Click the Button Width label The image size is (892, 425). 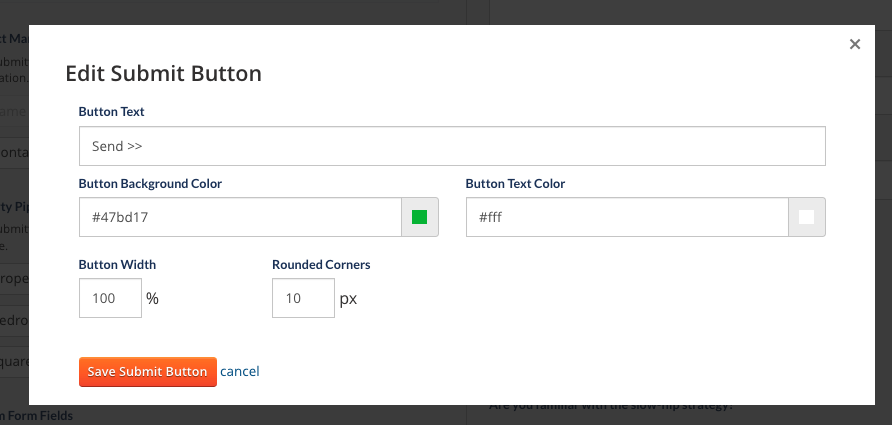coord(117,265)
